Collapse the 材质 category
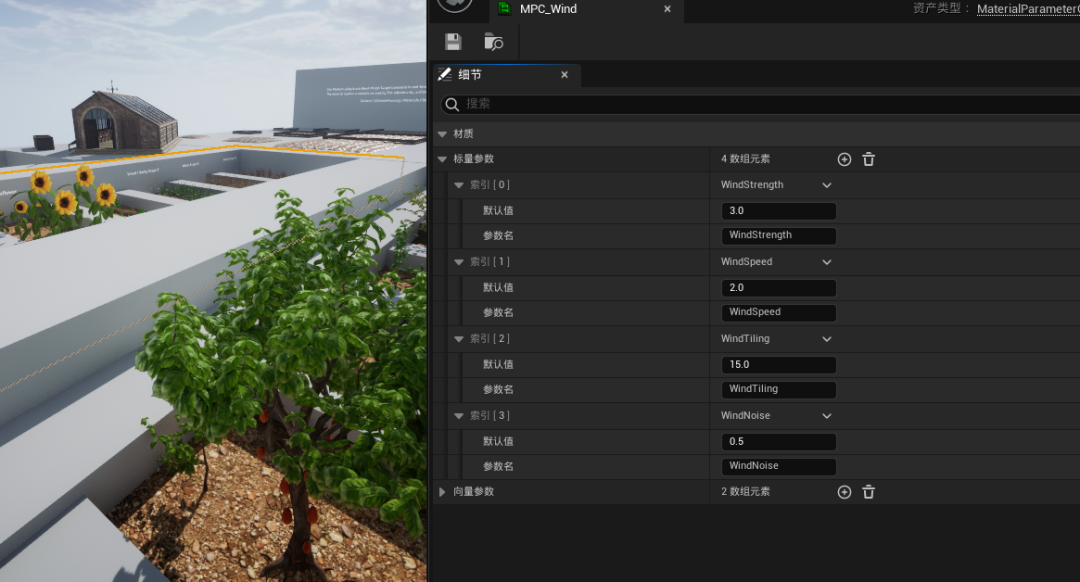The image size is (1080, 582). tap(442, 134)
